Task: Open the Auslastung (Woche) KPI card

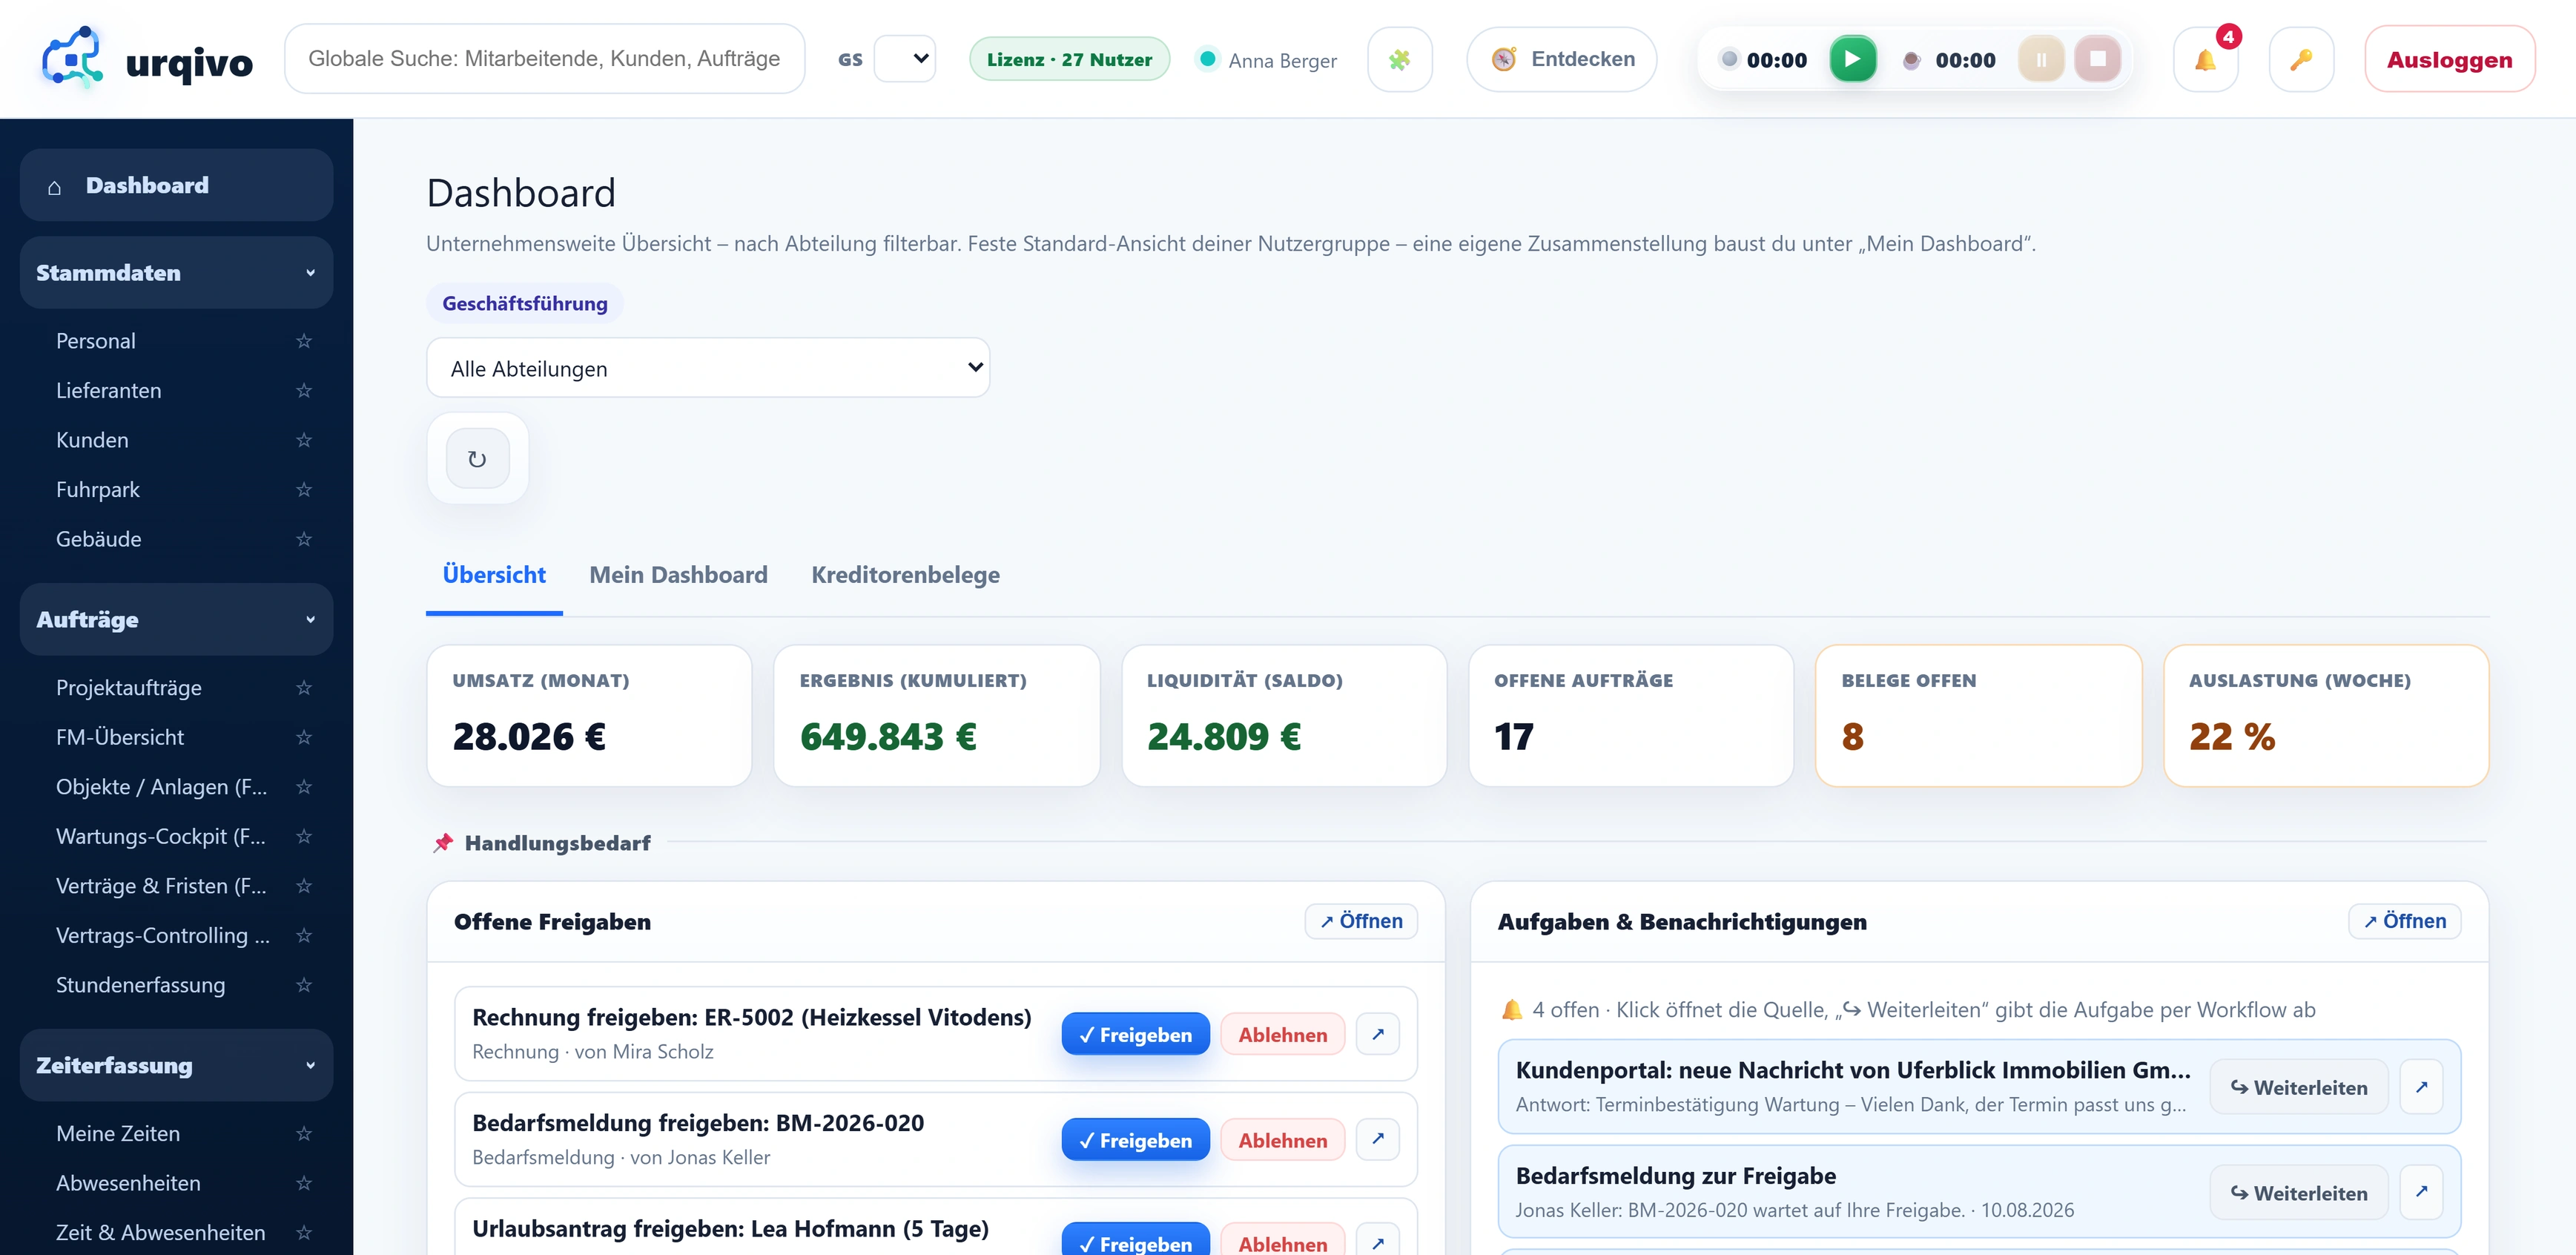Action: 2325,715
